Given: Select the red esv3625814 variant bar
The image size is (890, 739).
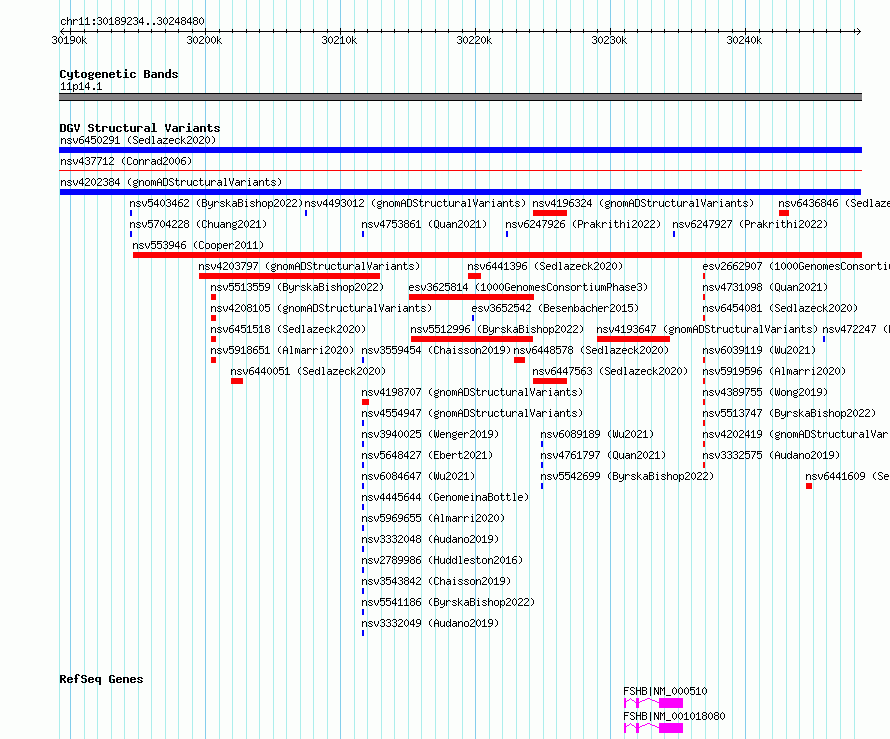Looking at the screenshot, I should click(x=471, y=297).
